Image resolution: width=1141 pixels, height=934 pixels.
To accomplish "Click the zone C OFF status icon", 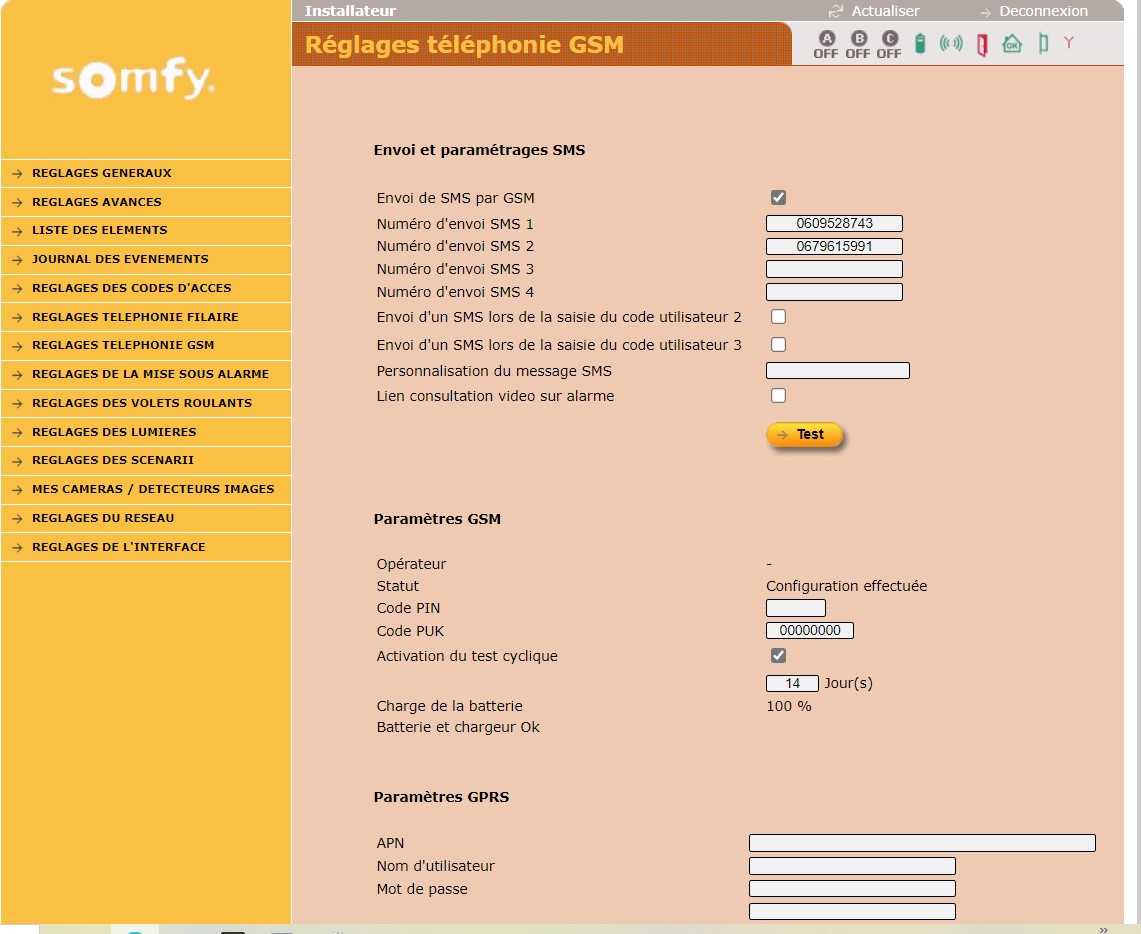I will [889, 44].
